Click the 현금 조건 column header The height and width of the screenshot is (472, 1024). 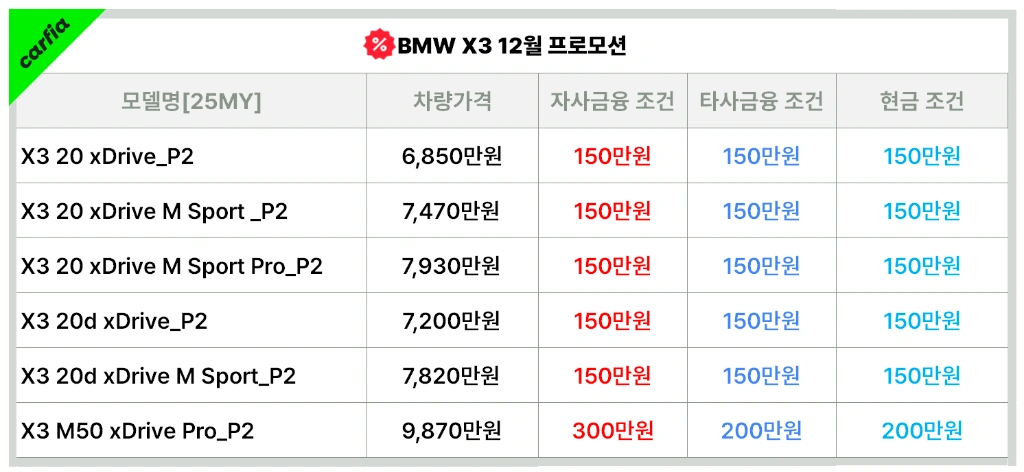pyautogui.click(x=921, y=101)
